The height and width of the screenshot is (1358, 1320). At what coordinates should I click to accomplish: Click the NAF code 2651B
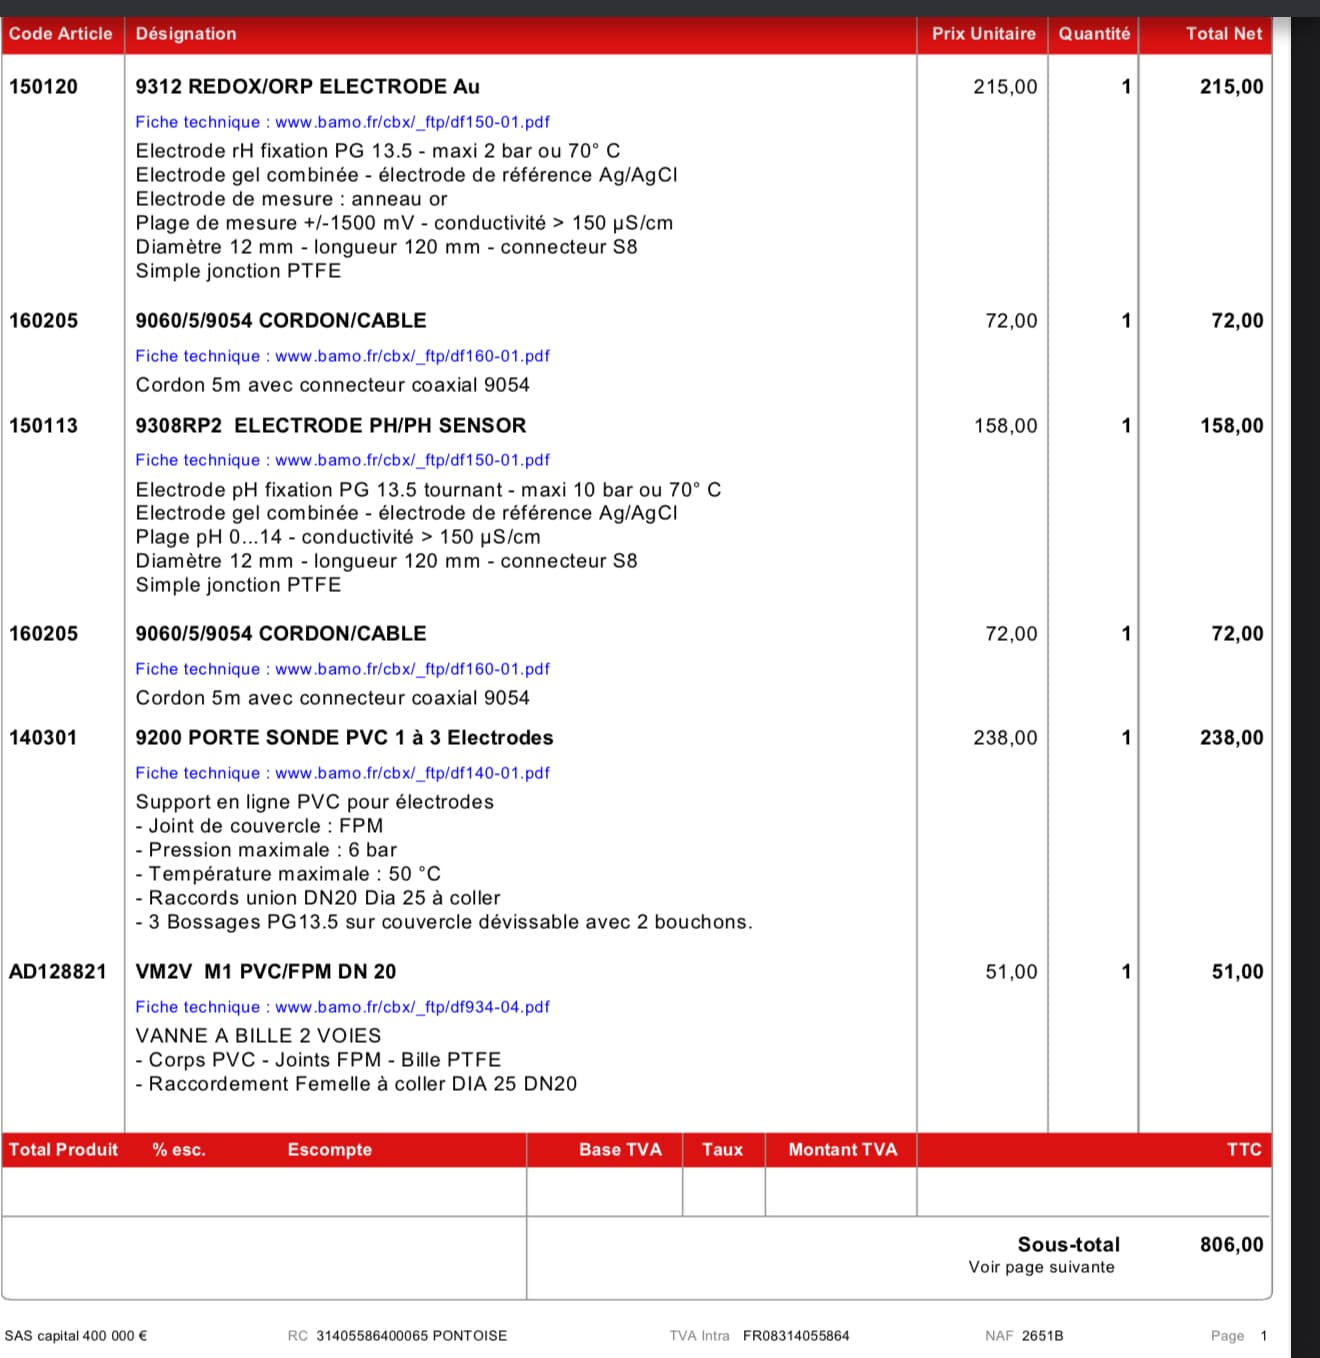[x=1042, y=1336]
